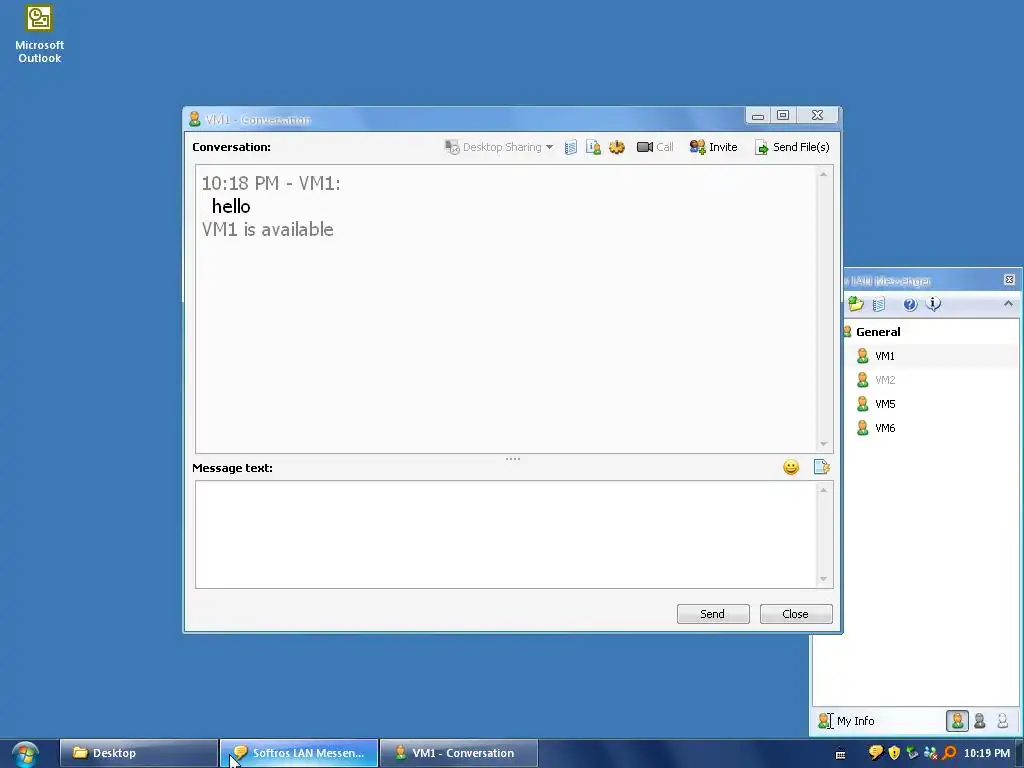The height and width of the screenshot is (768, 1024).
Task: Select user VM5 in the LAN Messenger list
Action: (885, 404)
